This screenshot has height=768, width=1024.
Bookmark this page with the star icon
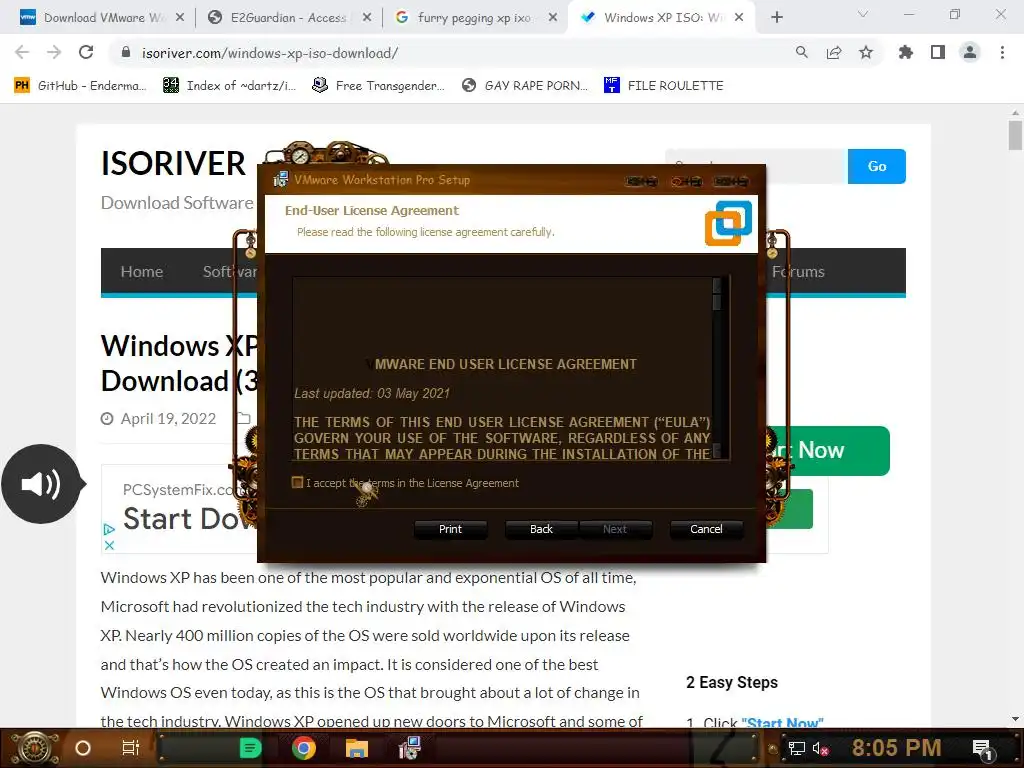pyautogui.click(x=866, y=52)
